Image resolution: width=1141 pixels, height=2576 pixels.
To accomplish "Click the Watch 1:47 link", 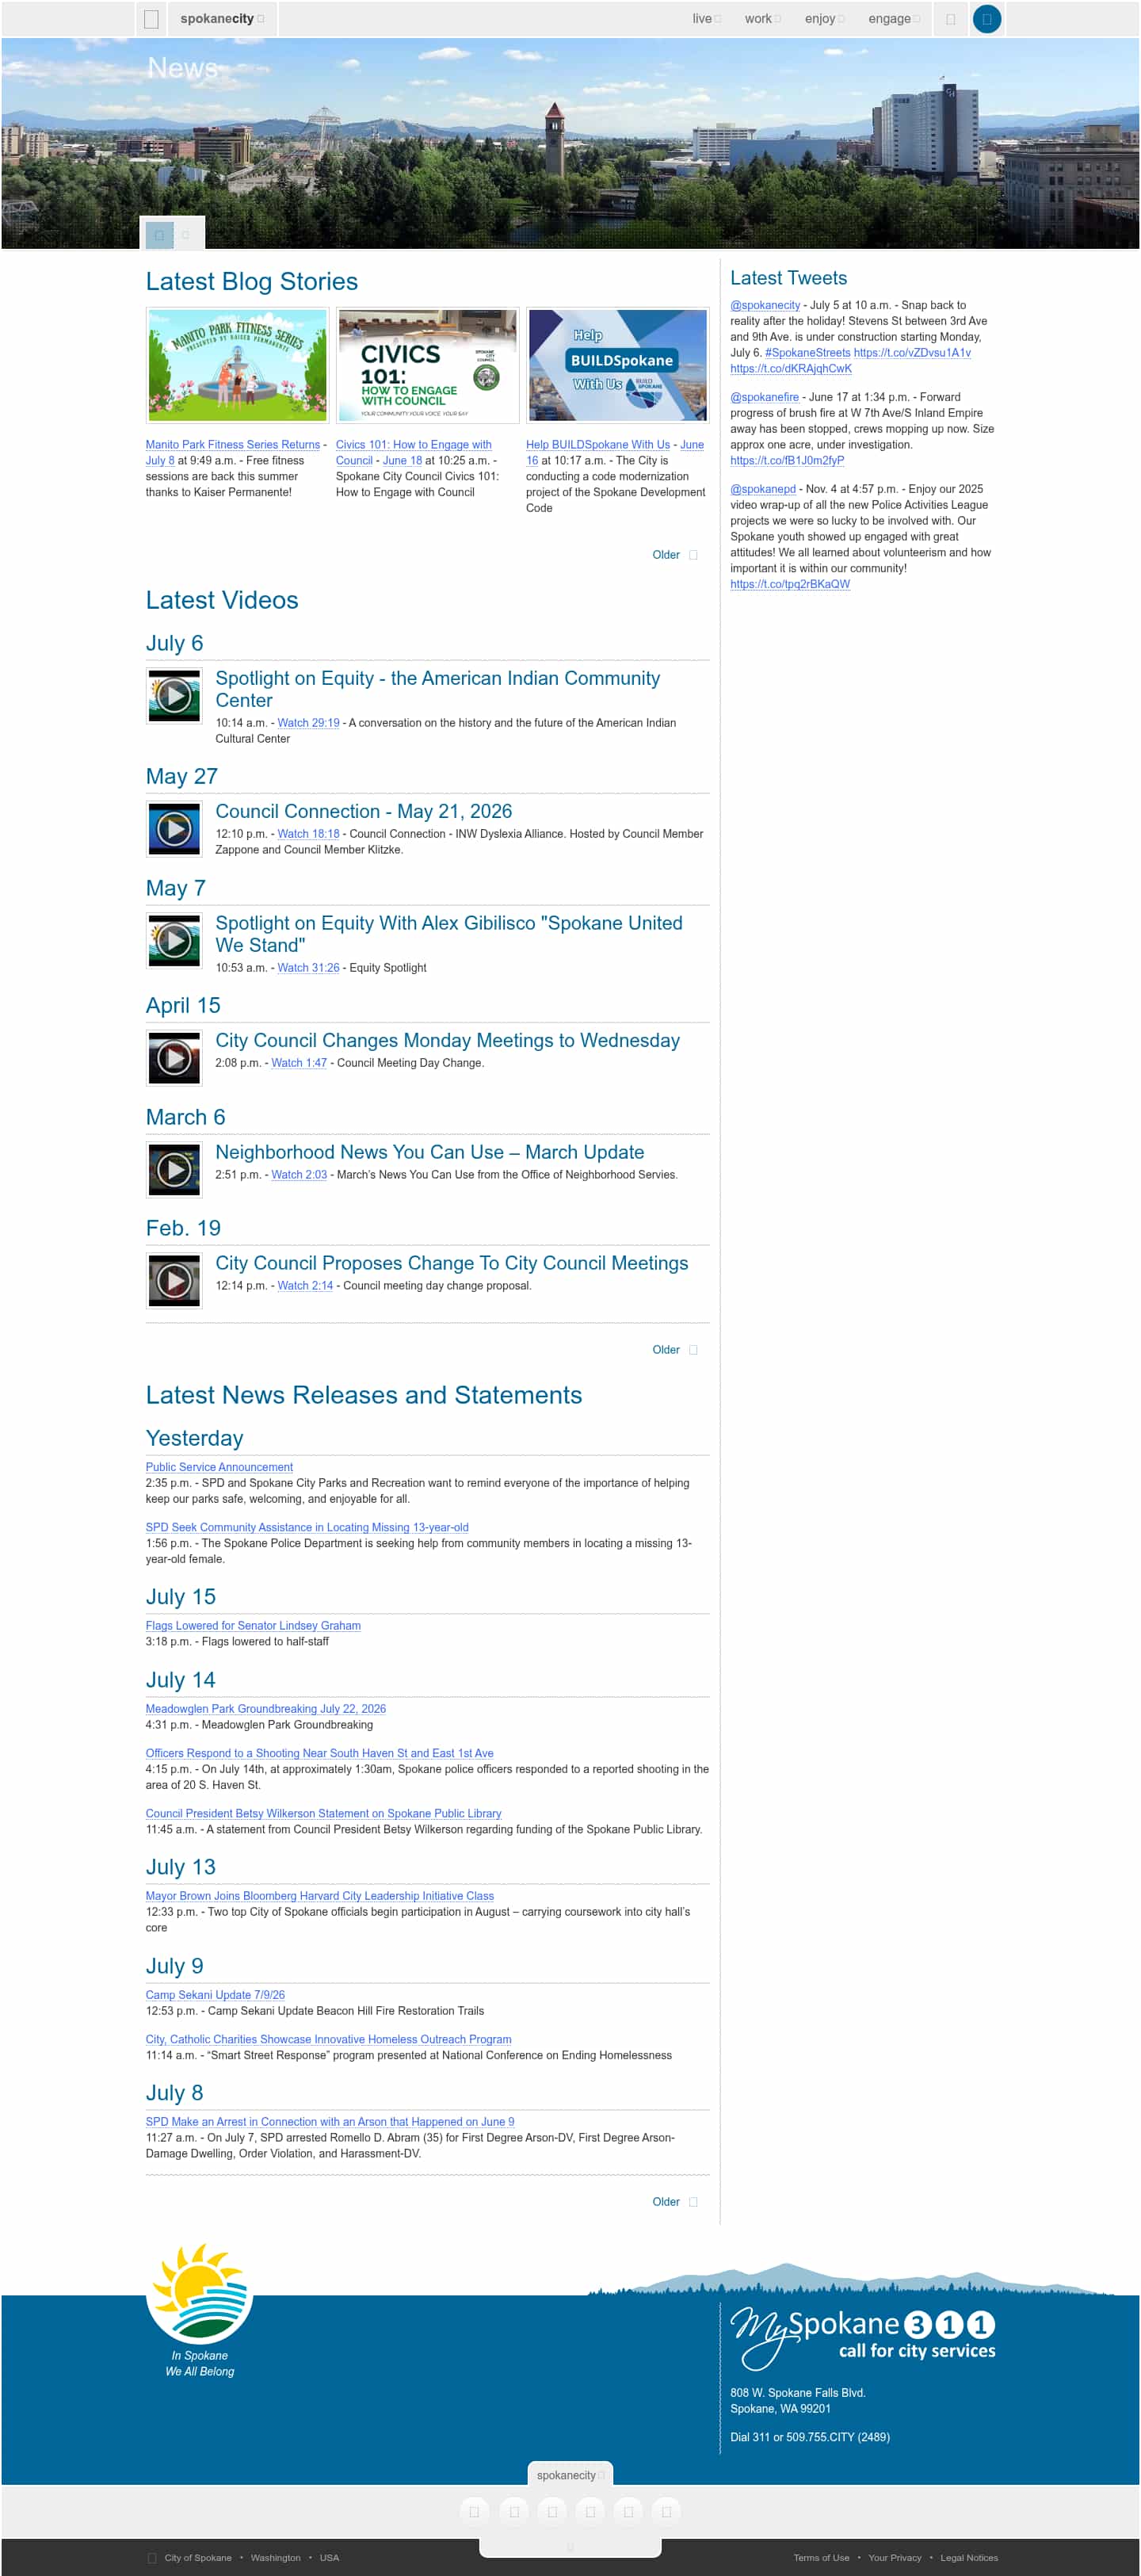I will pos(299,1063).
